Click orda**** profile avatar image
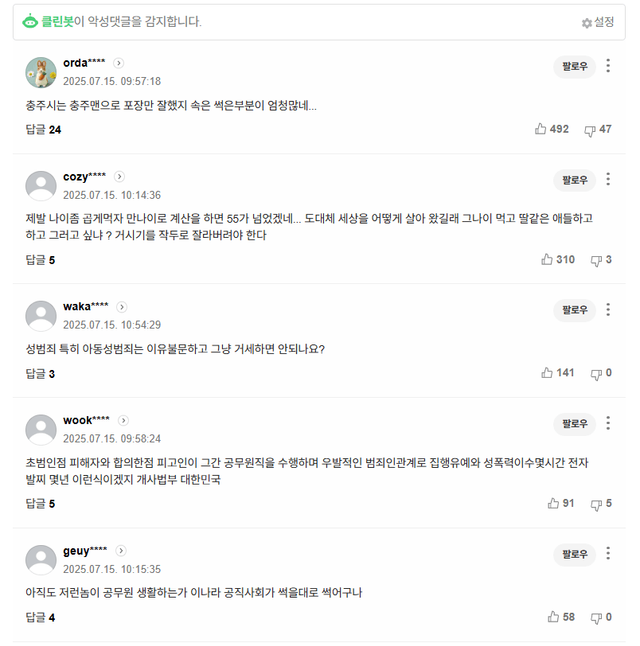The height and width of the screenshot is (646, 640). (x=40, y=72)
